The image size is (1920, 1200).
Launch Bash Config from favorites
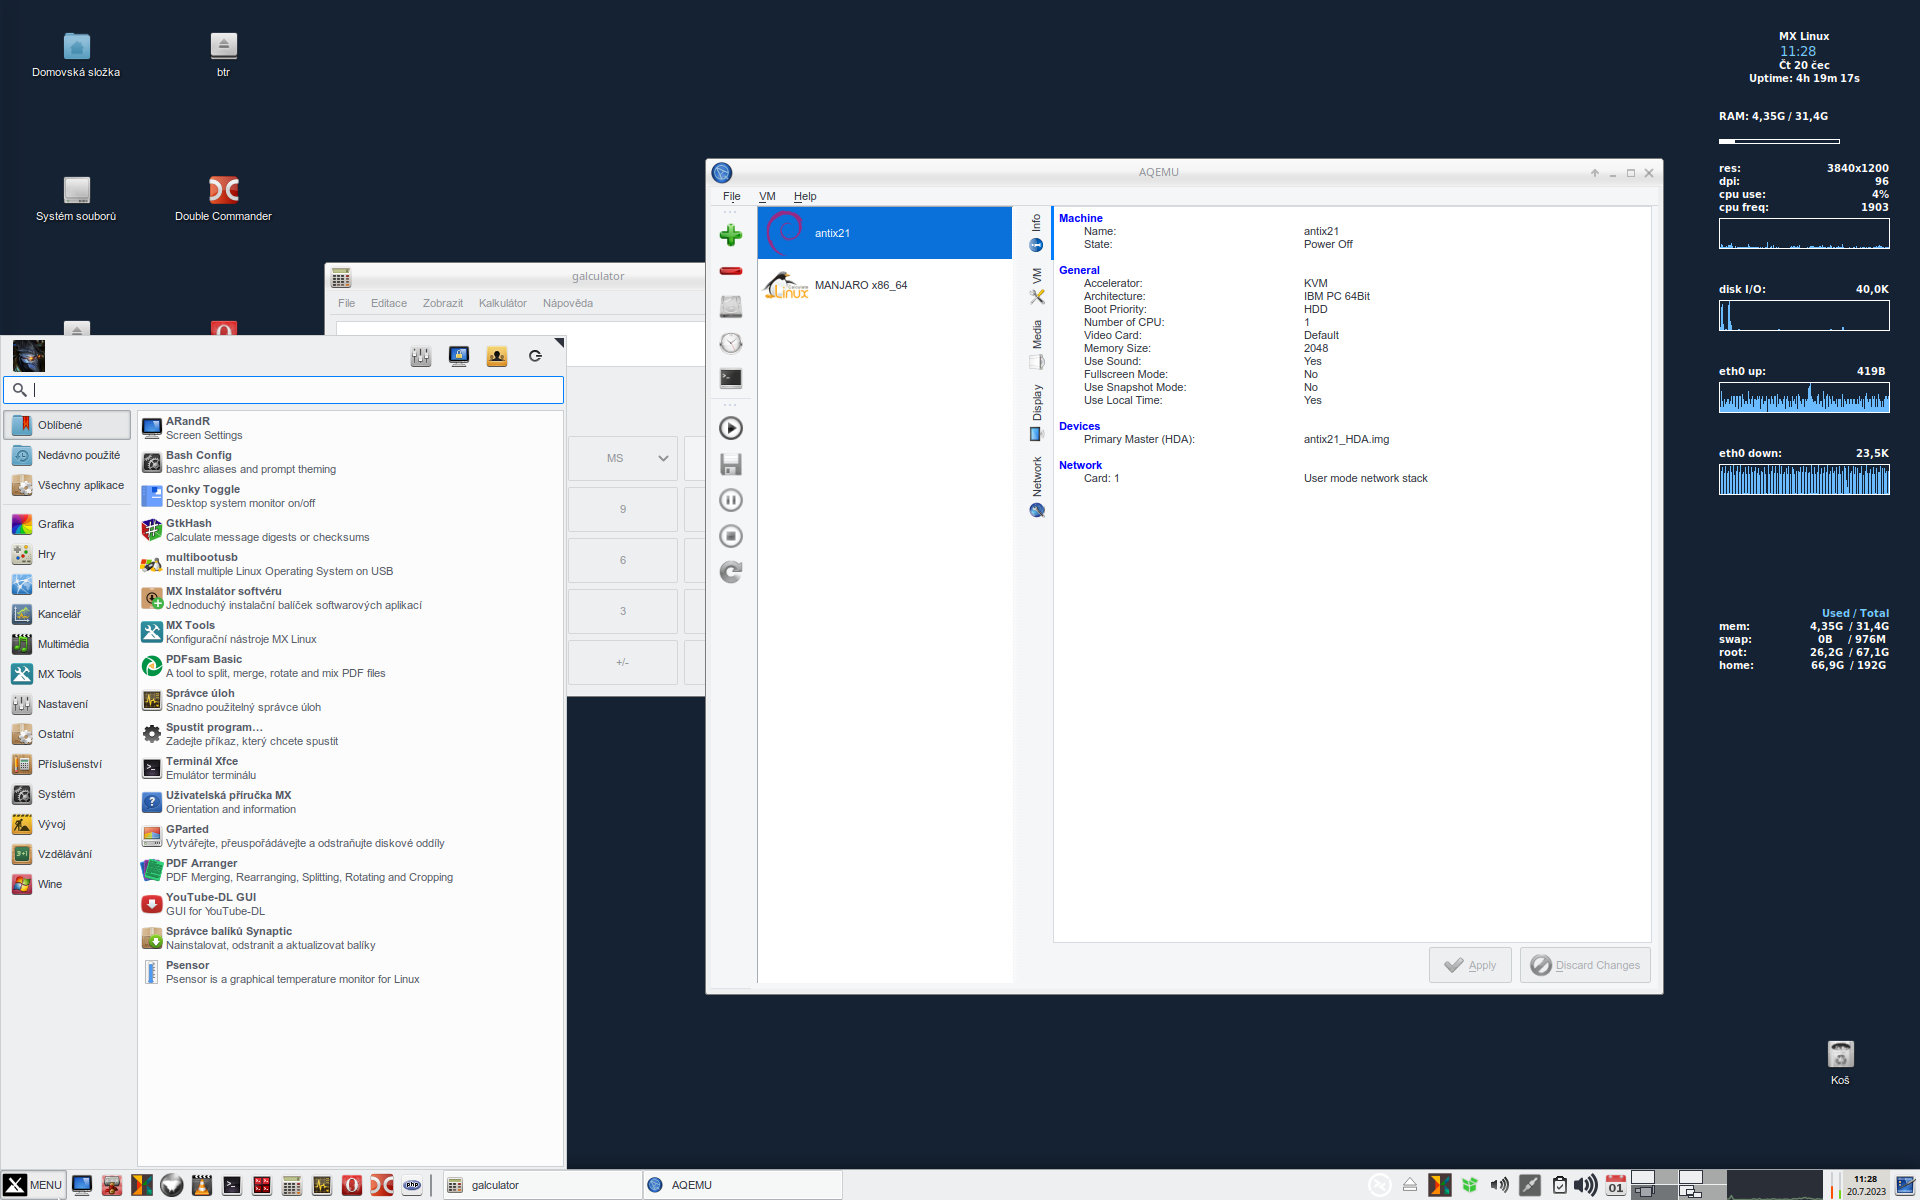click(x=350, y=462)
